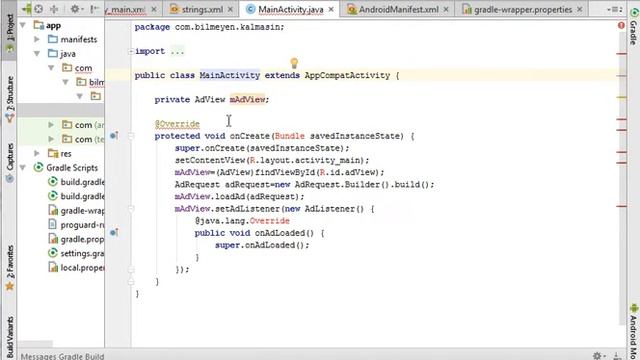This screenshot has height=360, width=640.
Task: Close the gradle-wrapper.properties tab
Action: point(580,9)
